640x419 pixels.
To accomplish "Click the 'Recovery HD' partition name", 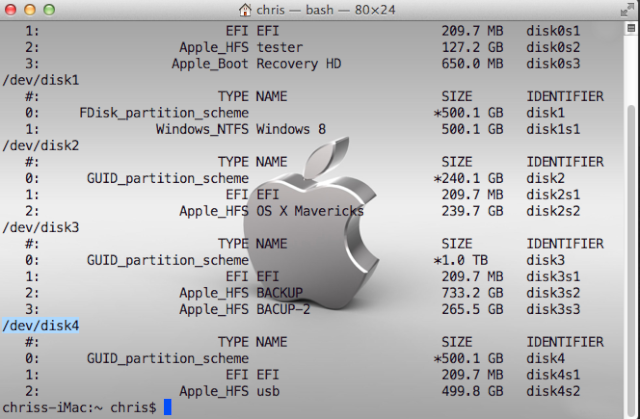I will [x=298, y=64].
